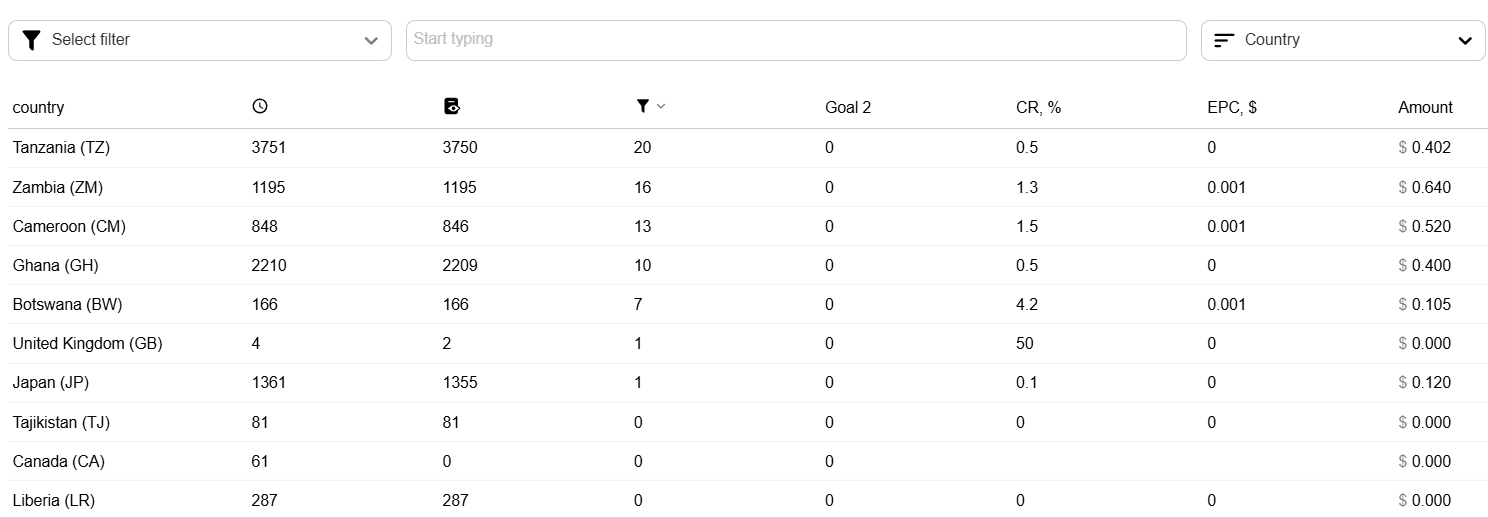
Task: Open the Select filter dropdown
Action: coord(200,40)
